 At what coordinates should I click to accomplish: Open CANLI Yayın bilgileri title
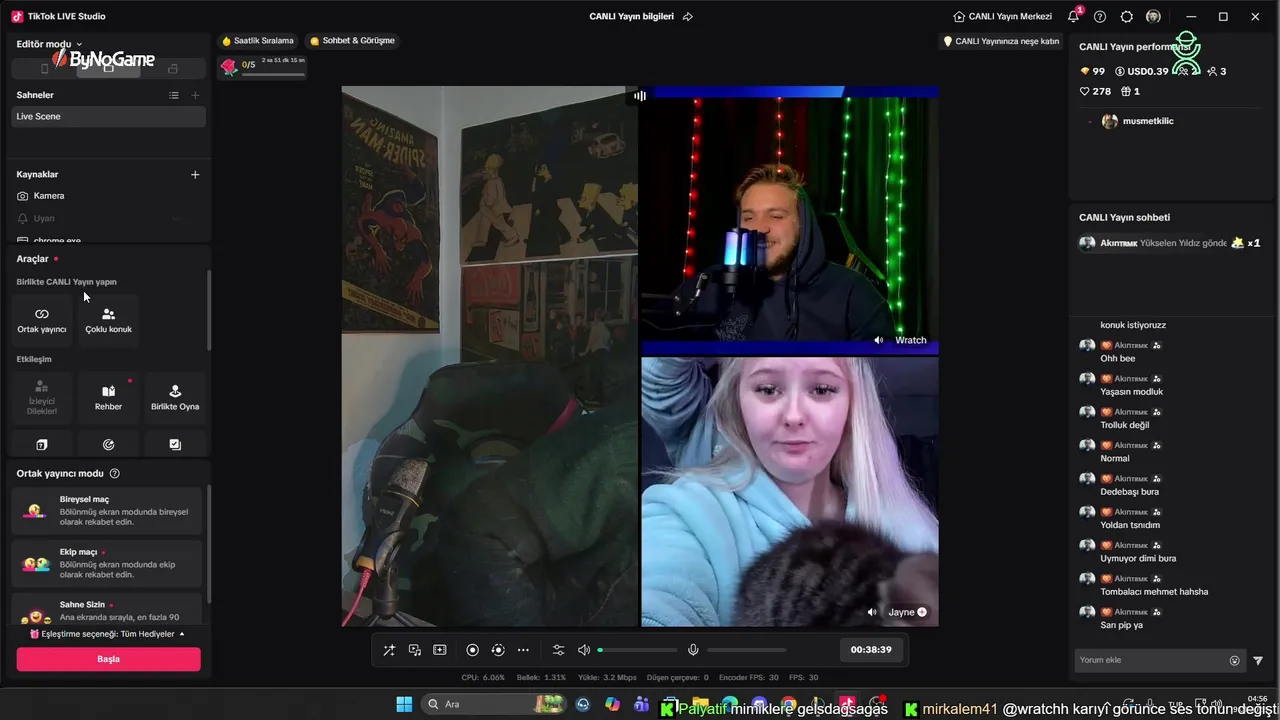point(632,17)
